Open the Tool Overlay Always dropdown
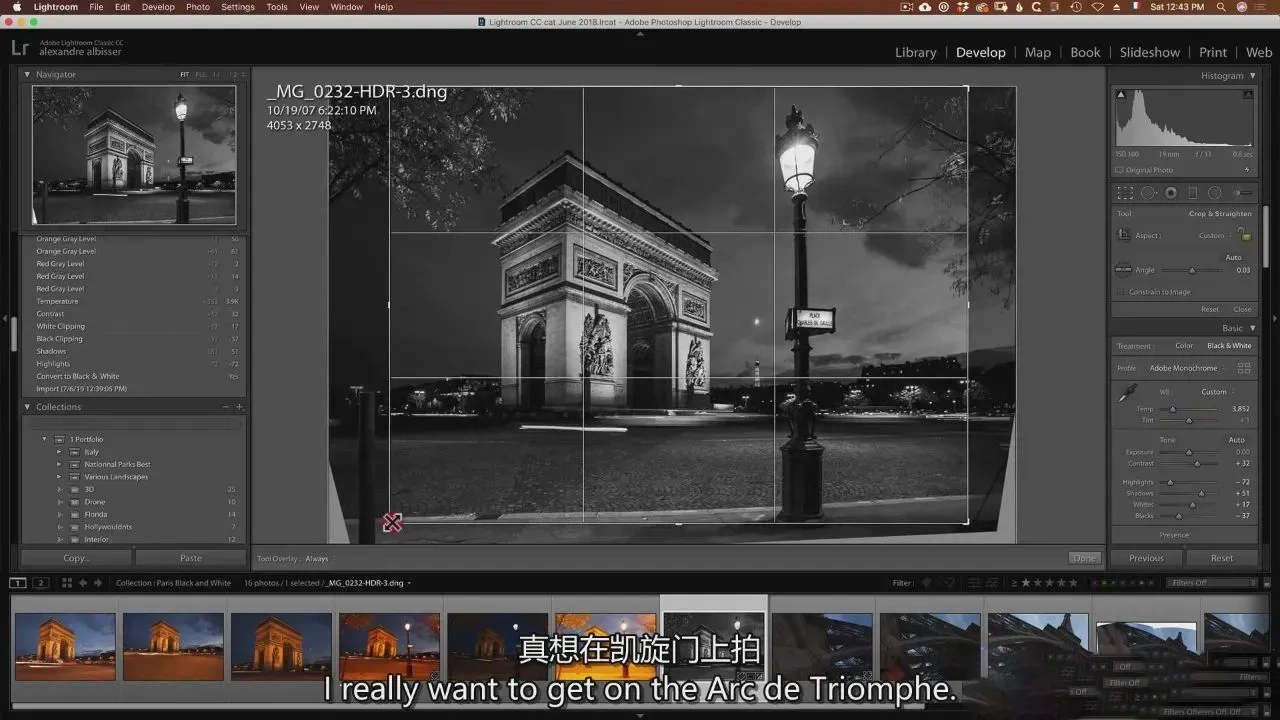 [x=317, y=559]
